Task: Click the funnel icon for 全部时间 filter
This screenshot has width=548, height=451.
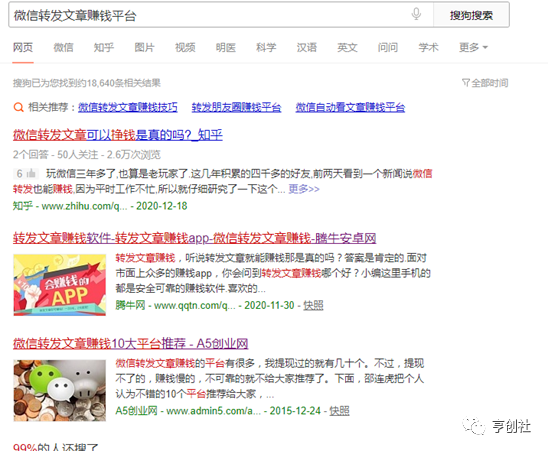Action: pos(466,83)
